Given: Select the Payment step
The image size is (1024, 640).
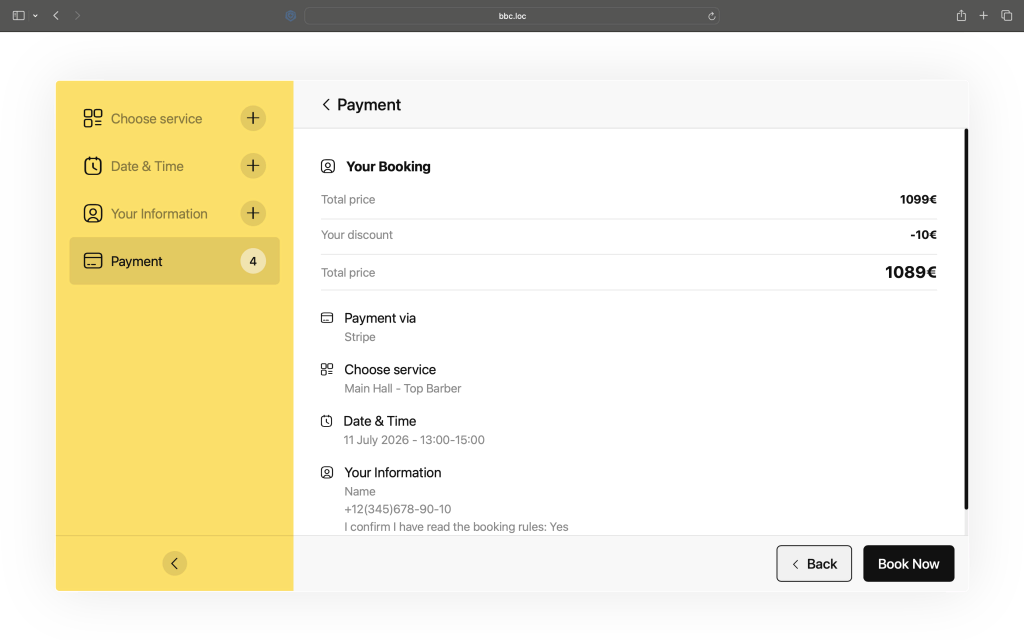Looking at the screenshot, I should (174, 261).
